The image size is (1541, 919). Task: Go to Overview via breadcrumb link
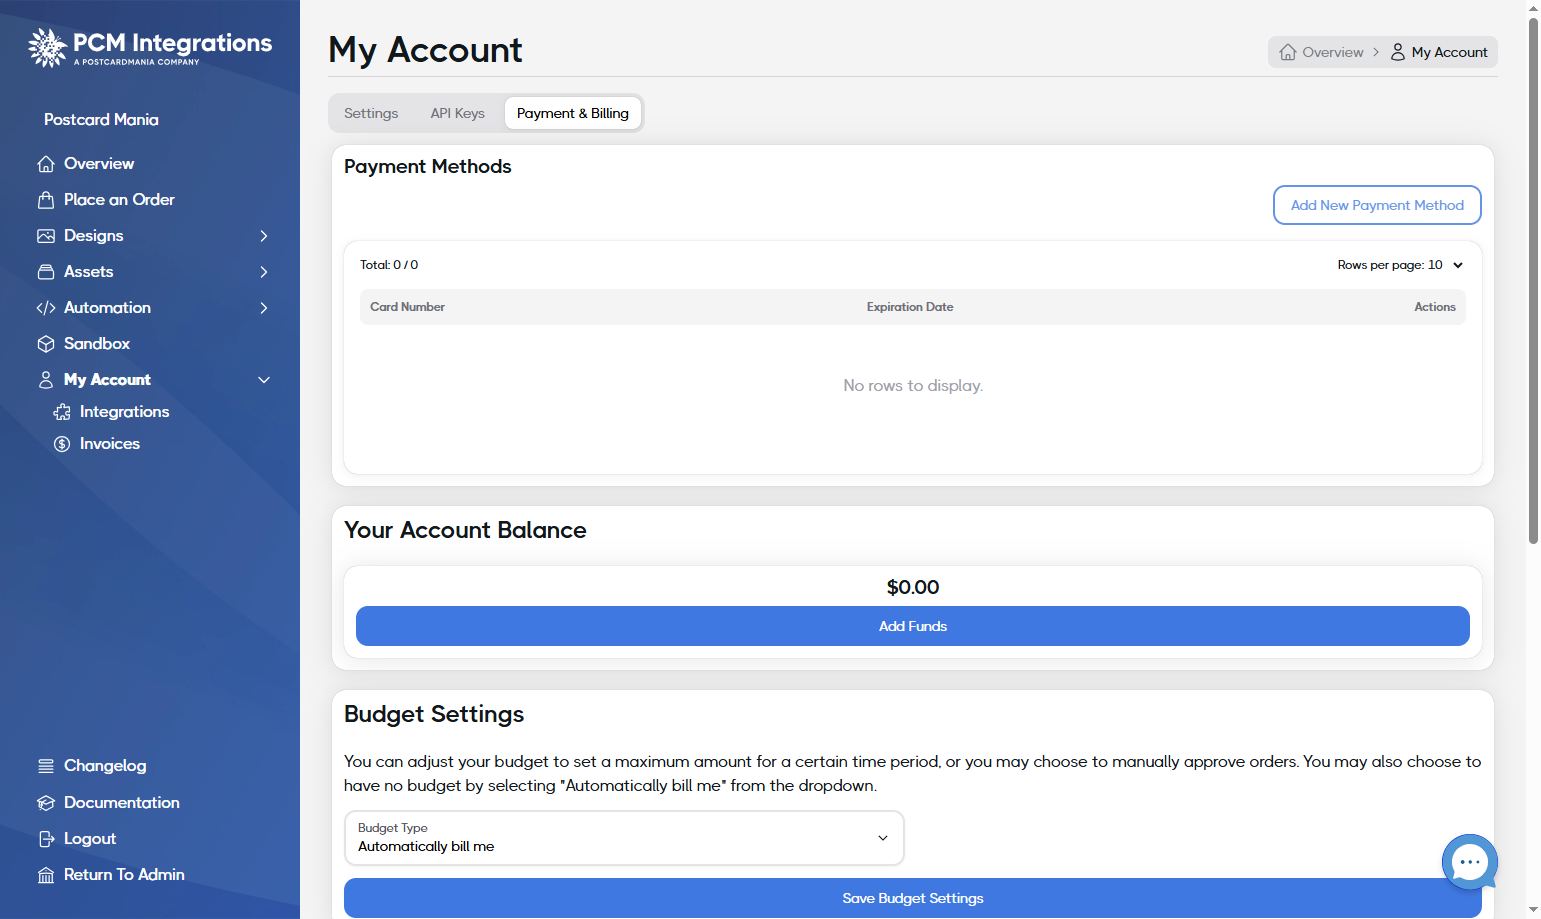click(x=1322, y=52)
